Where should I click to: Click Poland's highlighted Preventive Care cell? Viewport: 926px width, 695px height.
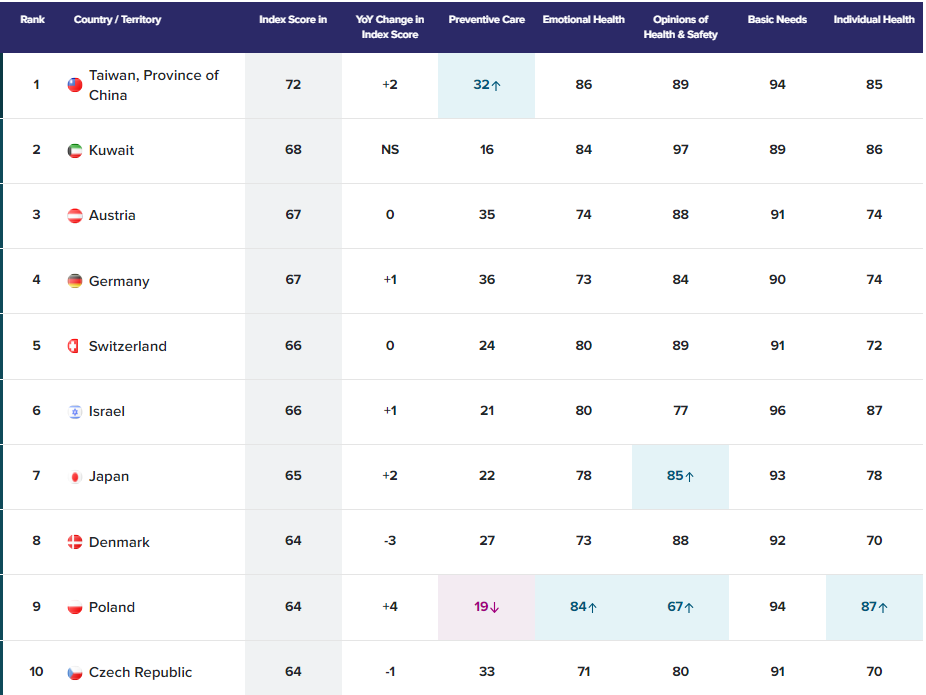click(x=486, y=607)
